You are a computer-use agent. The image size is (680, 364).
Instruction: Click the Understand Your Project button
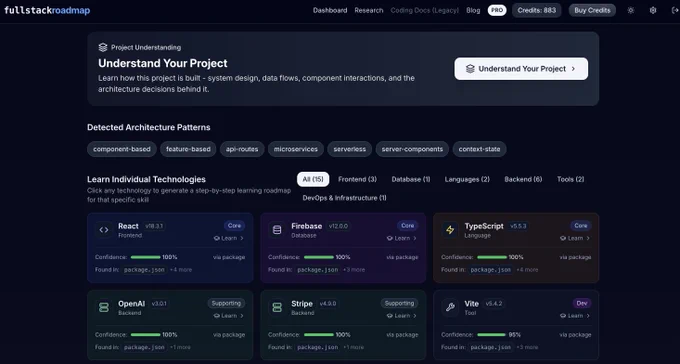coord(521,69)
